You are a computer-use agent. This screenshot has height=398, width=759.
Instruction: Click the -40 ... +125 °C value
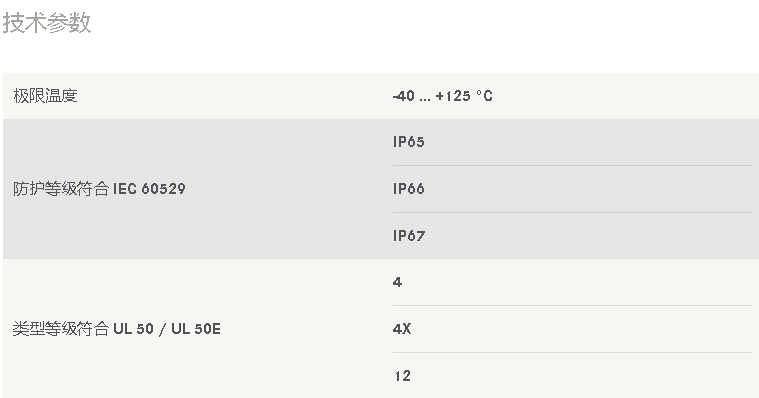point(442,96)
